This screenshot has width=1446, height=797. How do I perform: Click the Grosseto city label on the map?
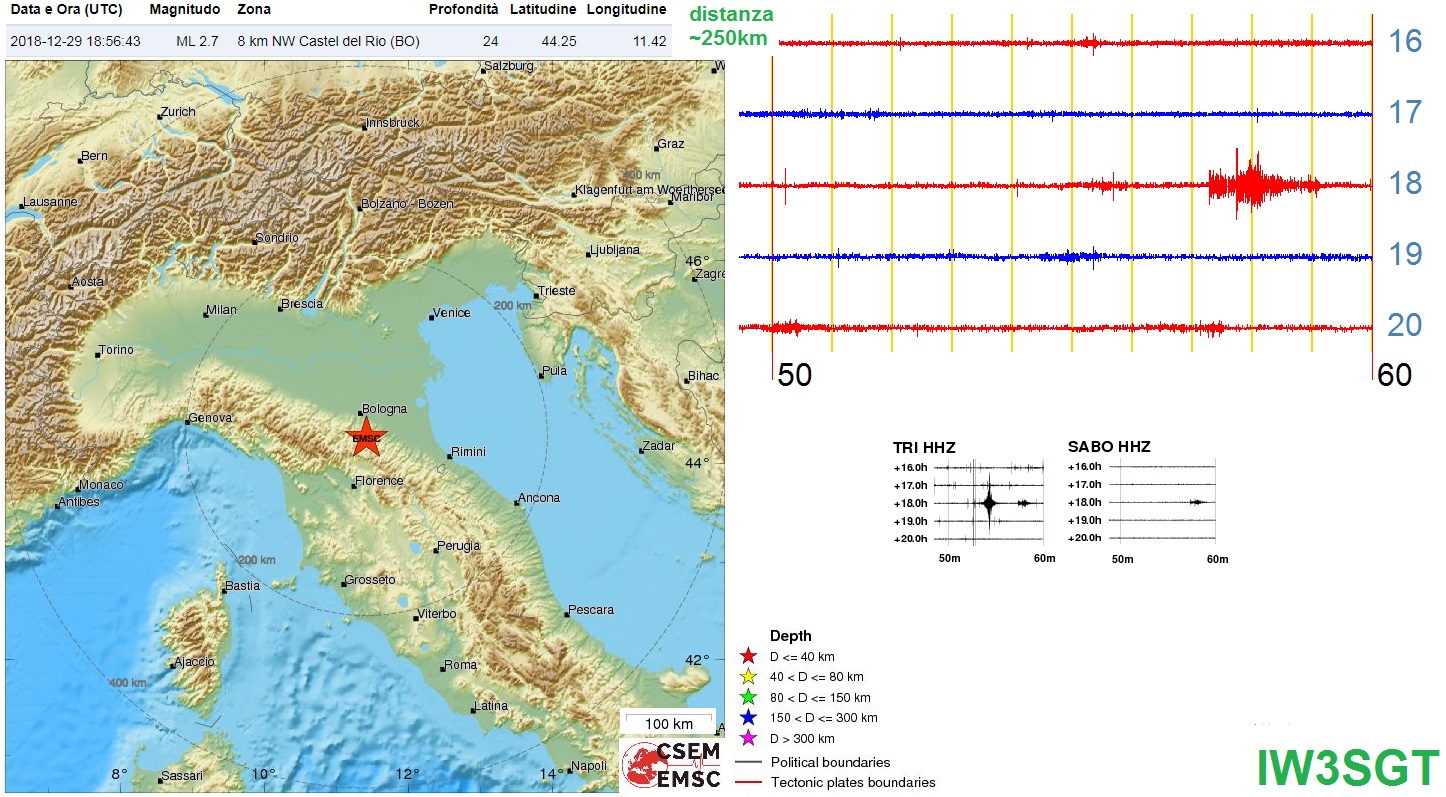tap(369, 580)
